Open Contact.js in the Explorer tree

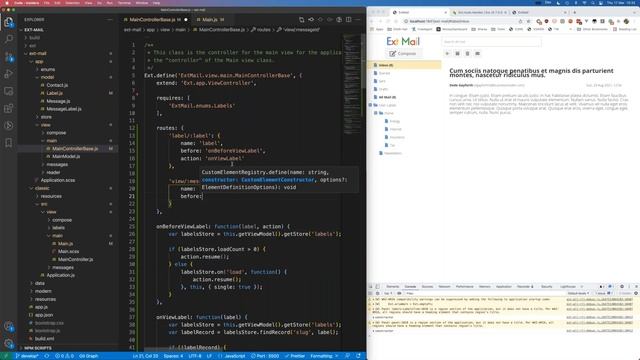point(57,85)
